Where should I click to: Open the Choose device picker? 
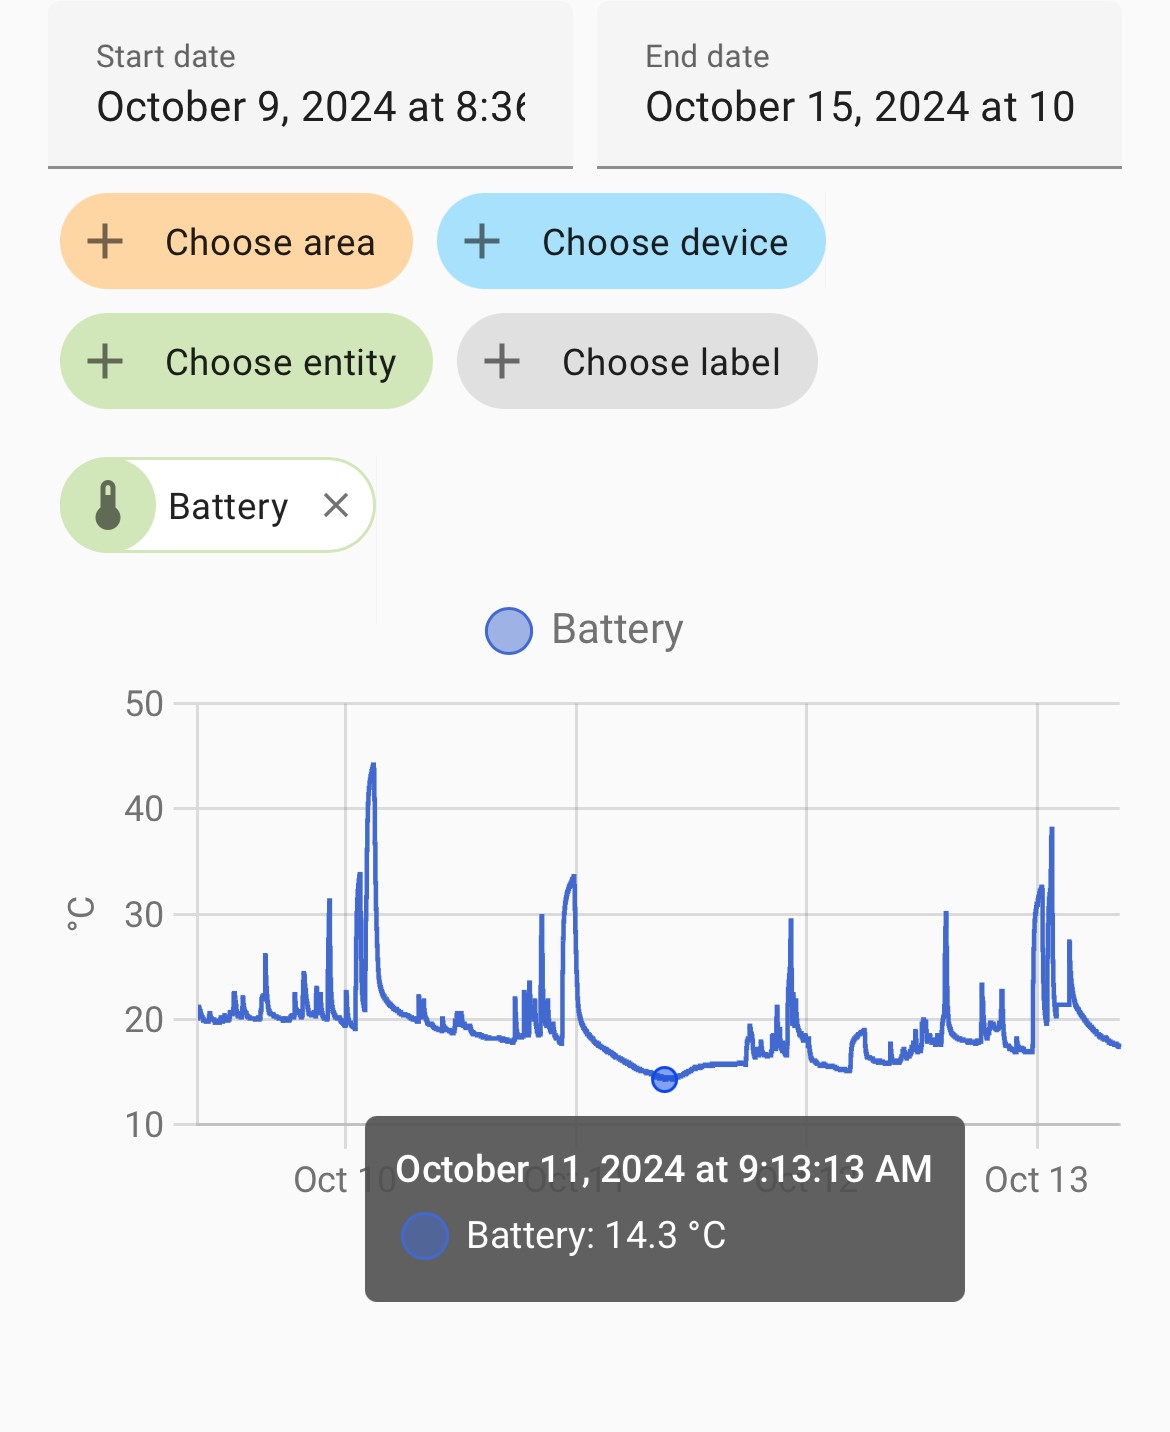coord(631,241)
